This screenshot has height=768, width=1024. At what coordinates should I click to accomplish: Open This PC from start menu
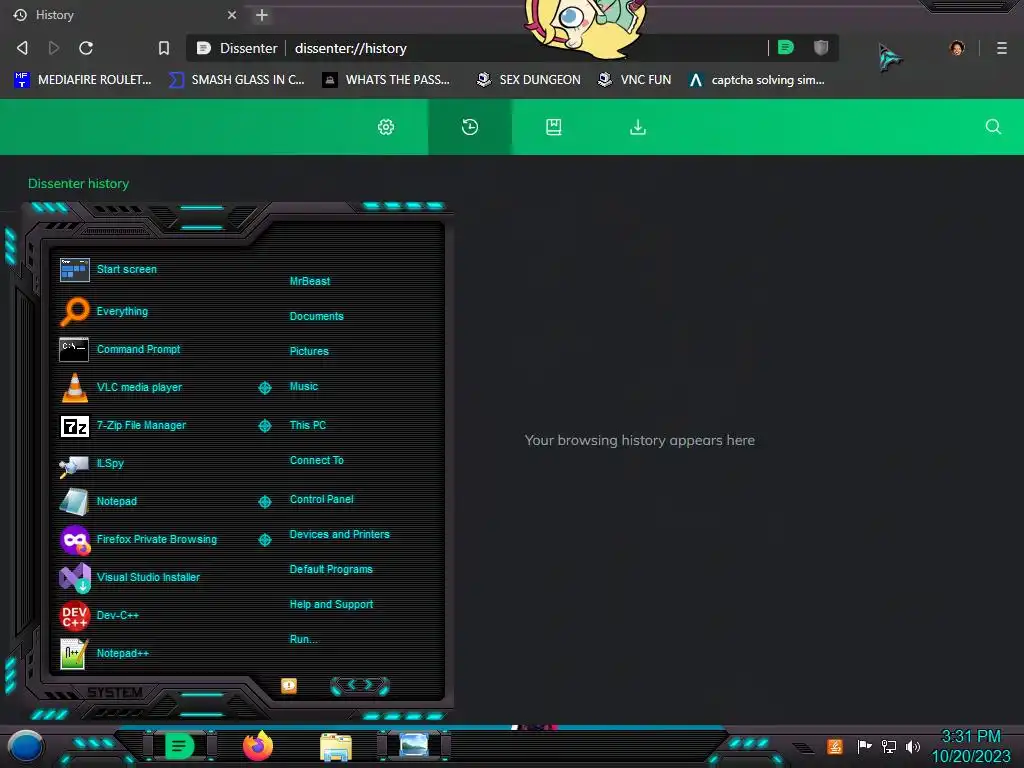pos(308,425)
